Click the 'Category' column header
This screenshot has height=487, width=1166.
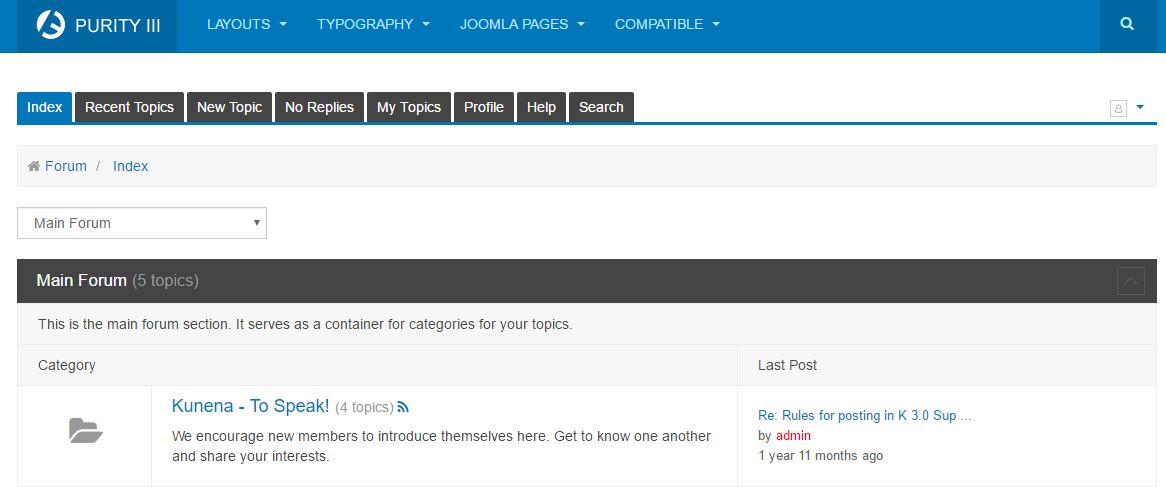67,365
